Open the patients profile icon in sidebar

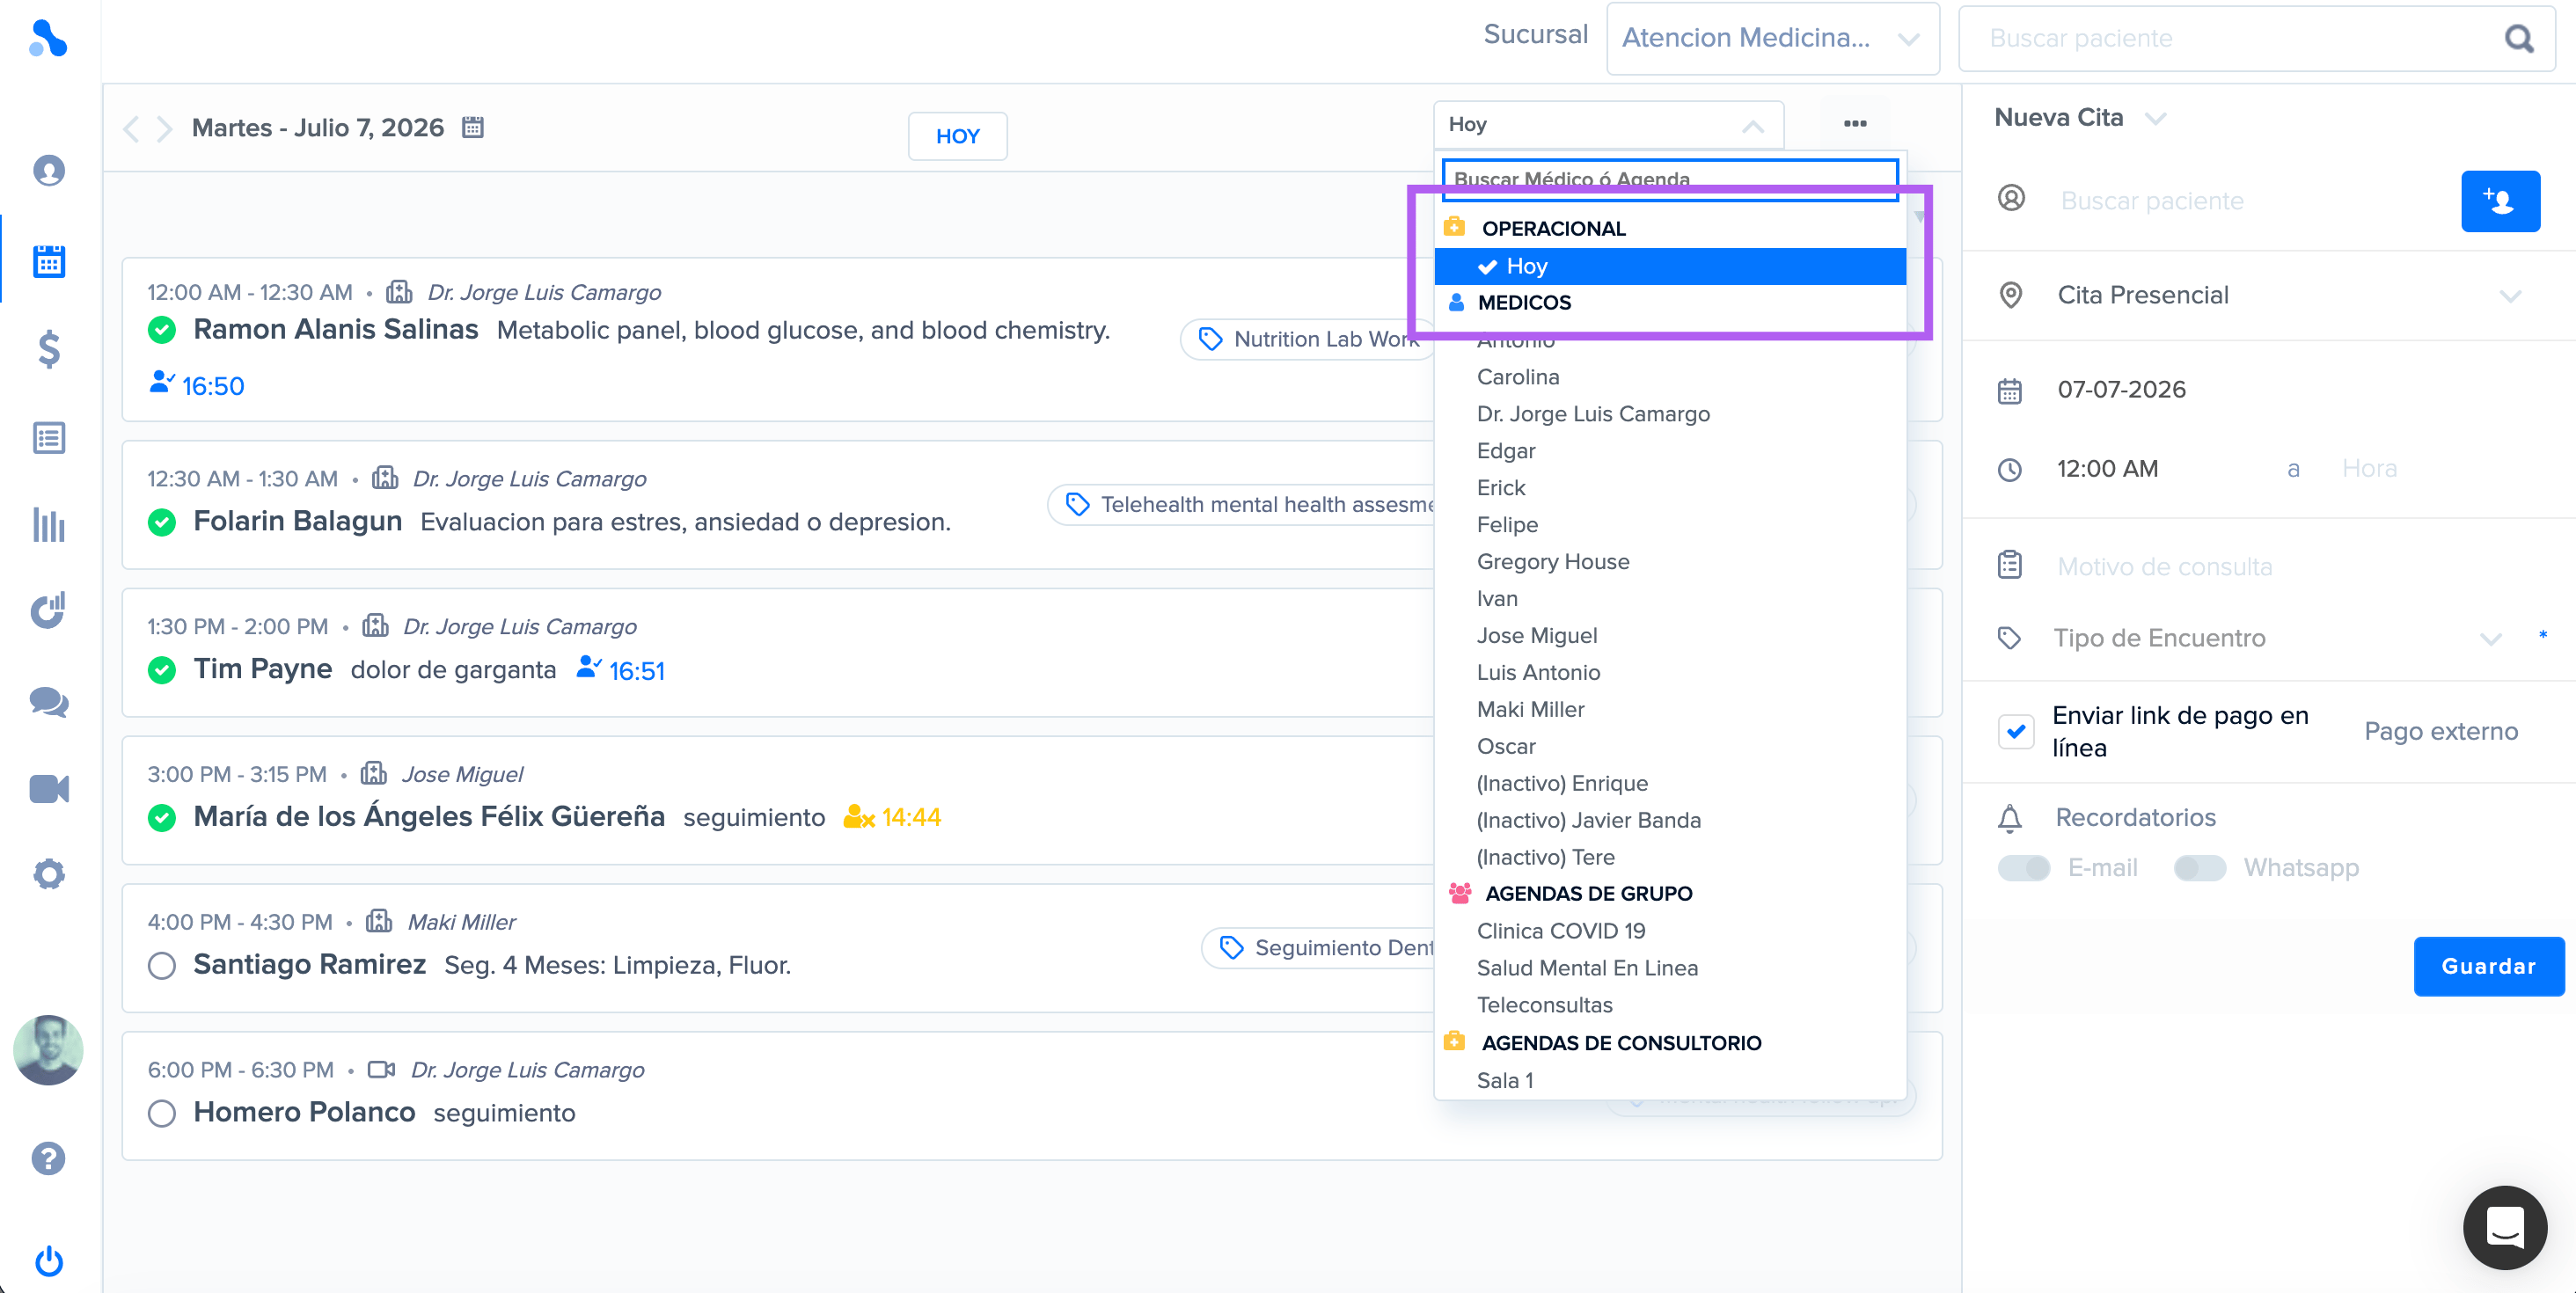(48, 171)
